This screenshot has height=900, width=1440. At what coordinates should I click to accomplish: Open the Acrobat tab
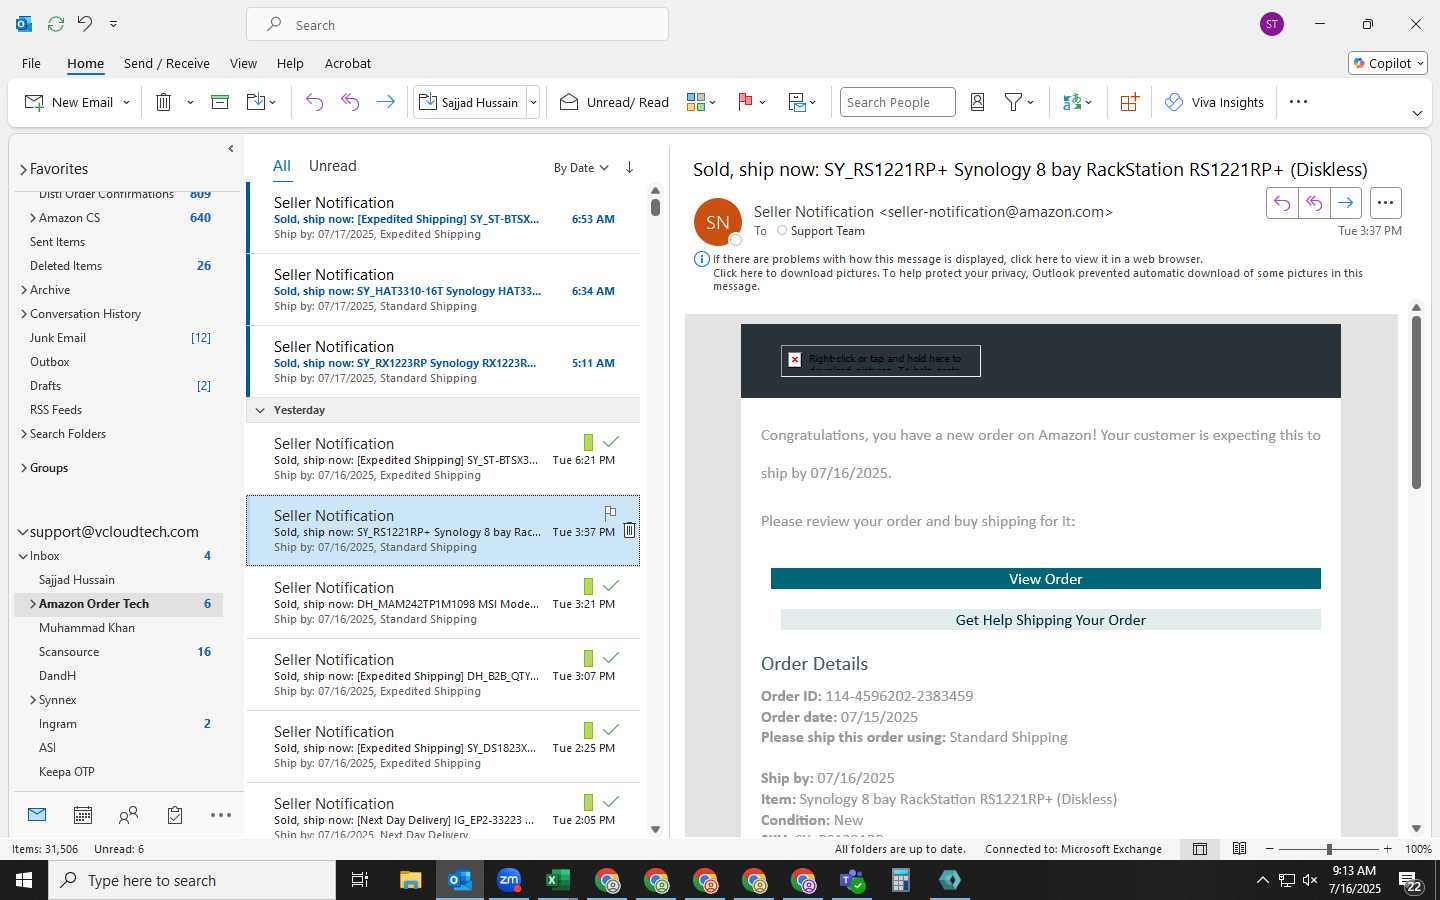click(348, 63)
